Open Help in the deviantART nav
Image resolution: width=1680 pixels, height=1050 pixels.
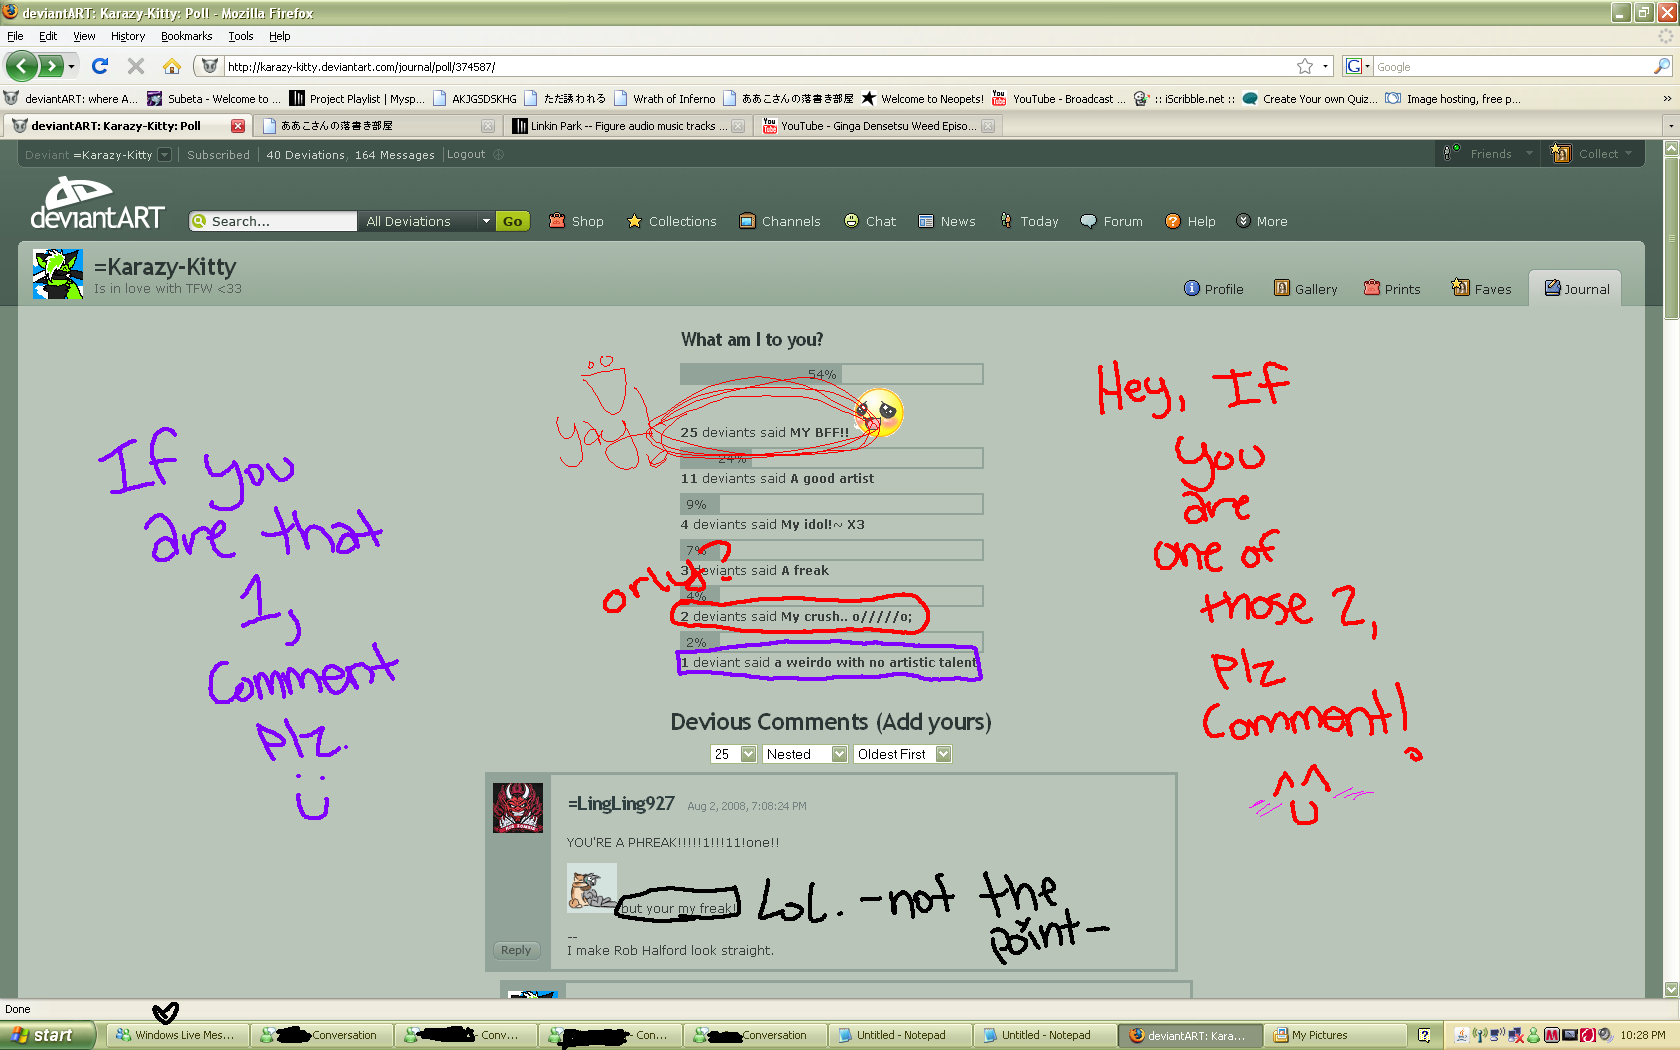tap(1190, 221)
